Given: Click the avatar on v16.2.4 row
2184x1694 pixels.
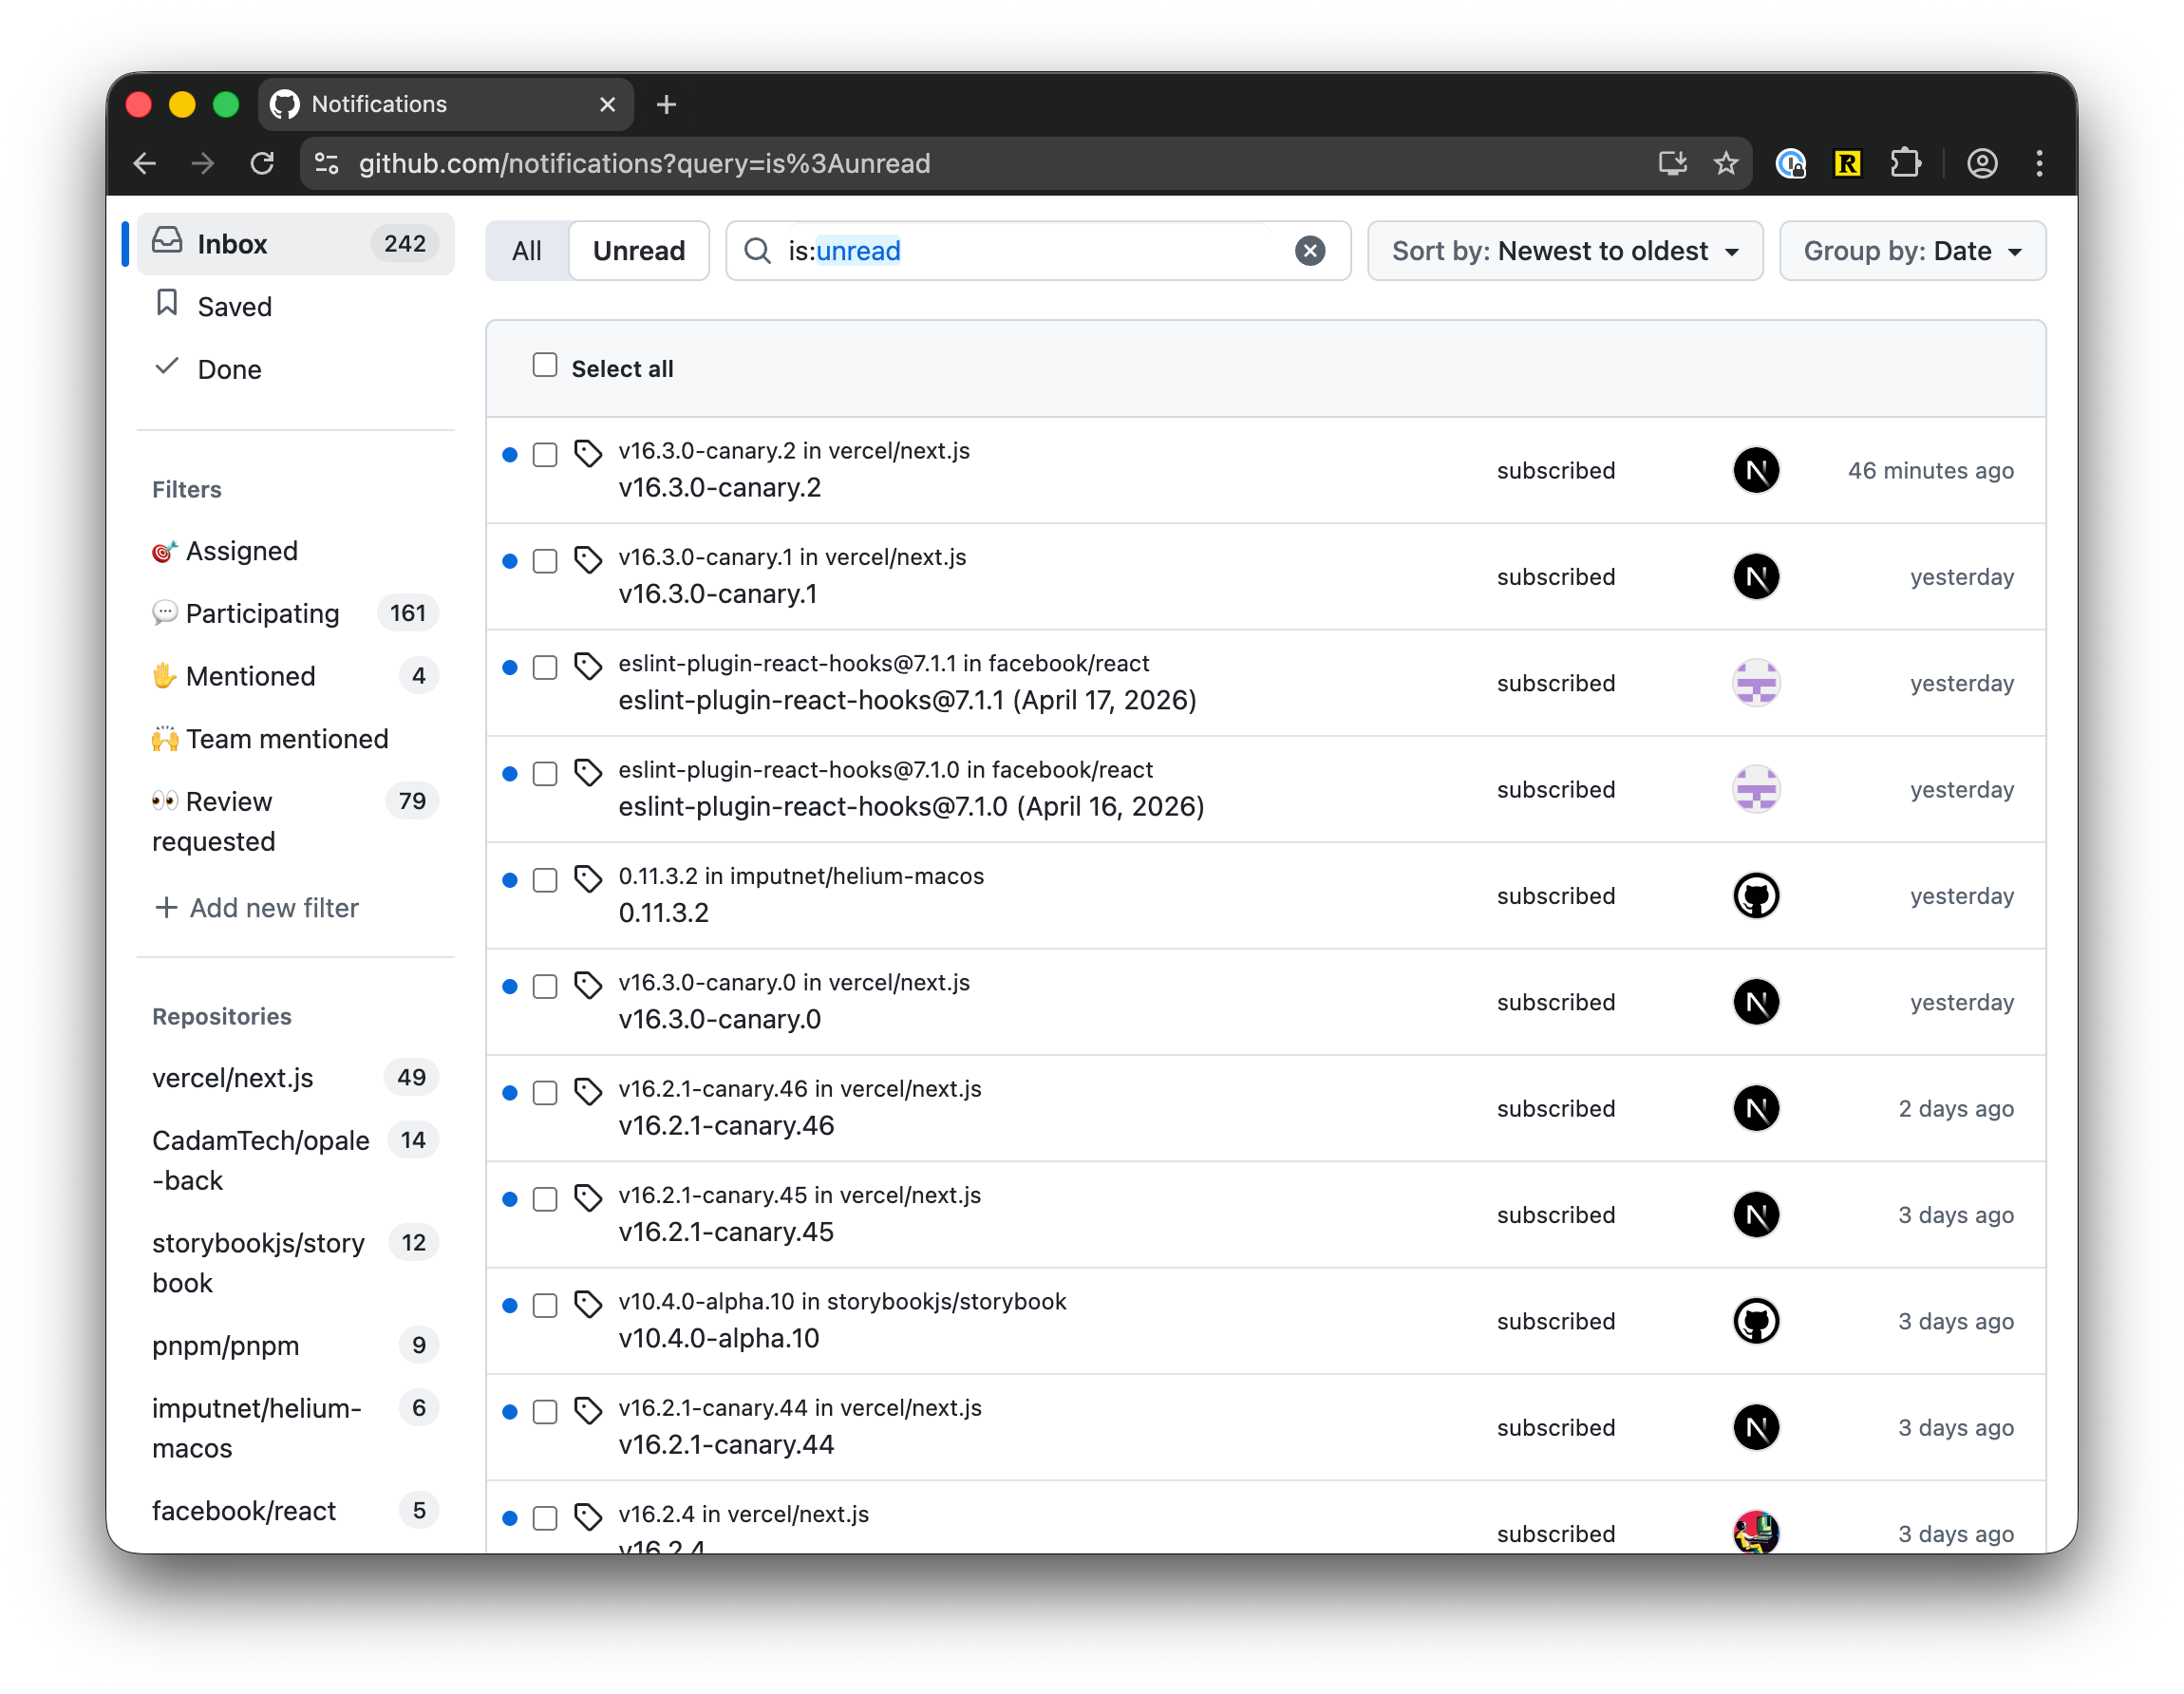Looking at the screenshot, I should [1756, 1531].
